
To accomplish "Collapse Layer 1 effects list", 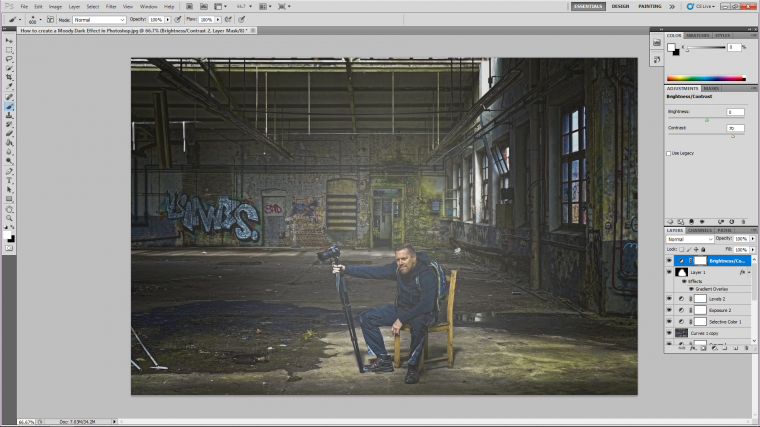I will click(749, 273).
